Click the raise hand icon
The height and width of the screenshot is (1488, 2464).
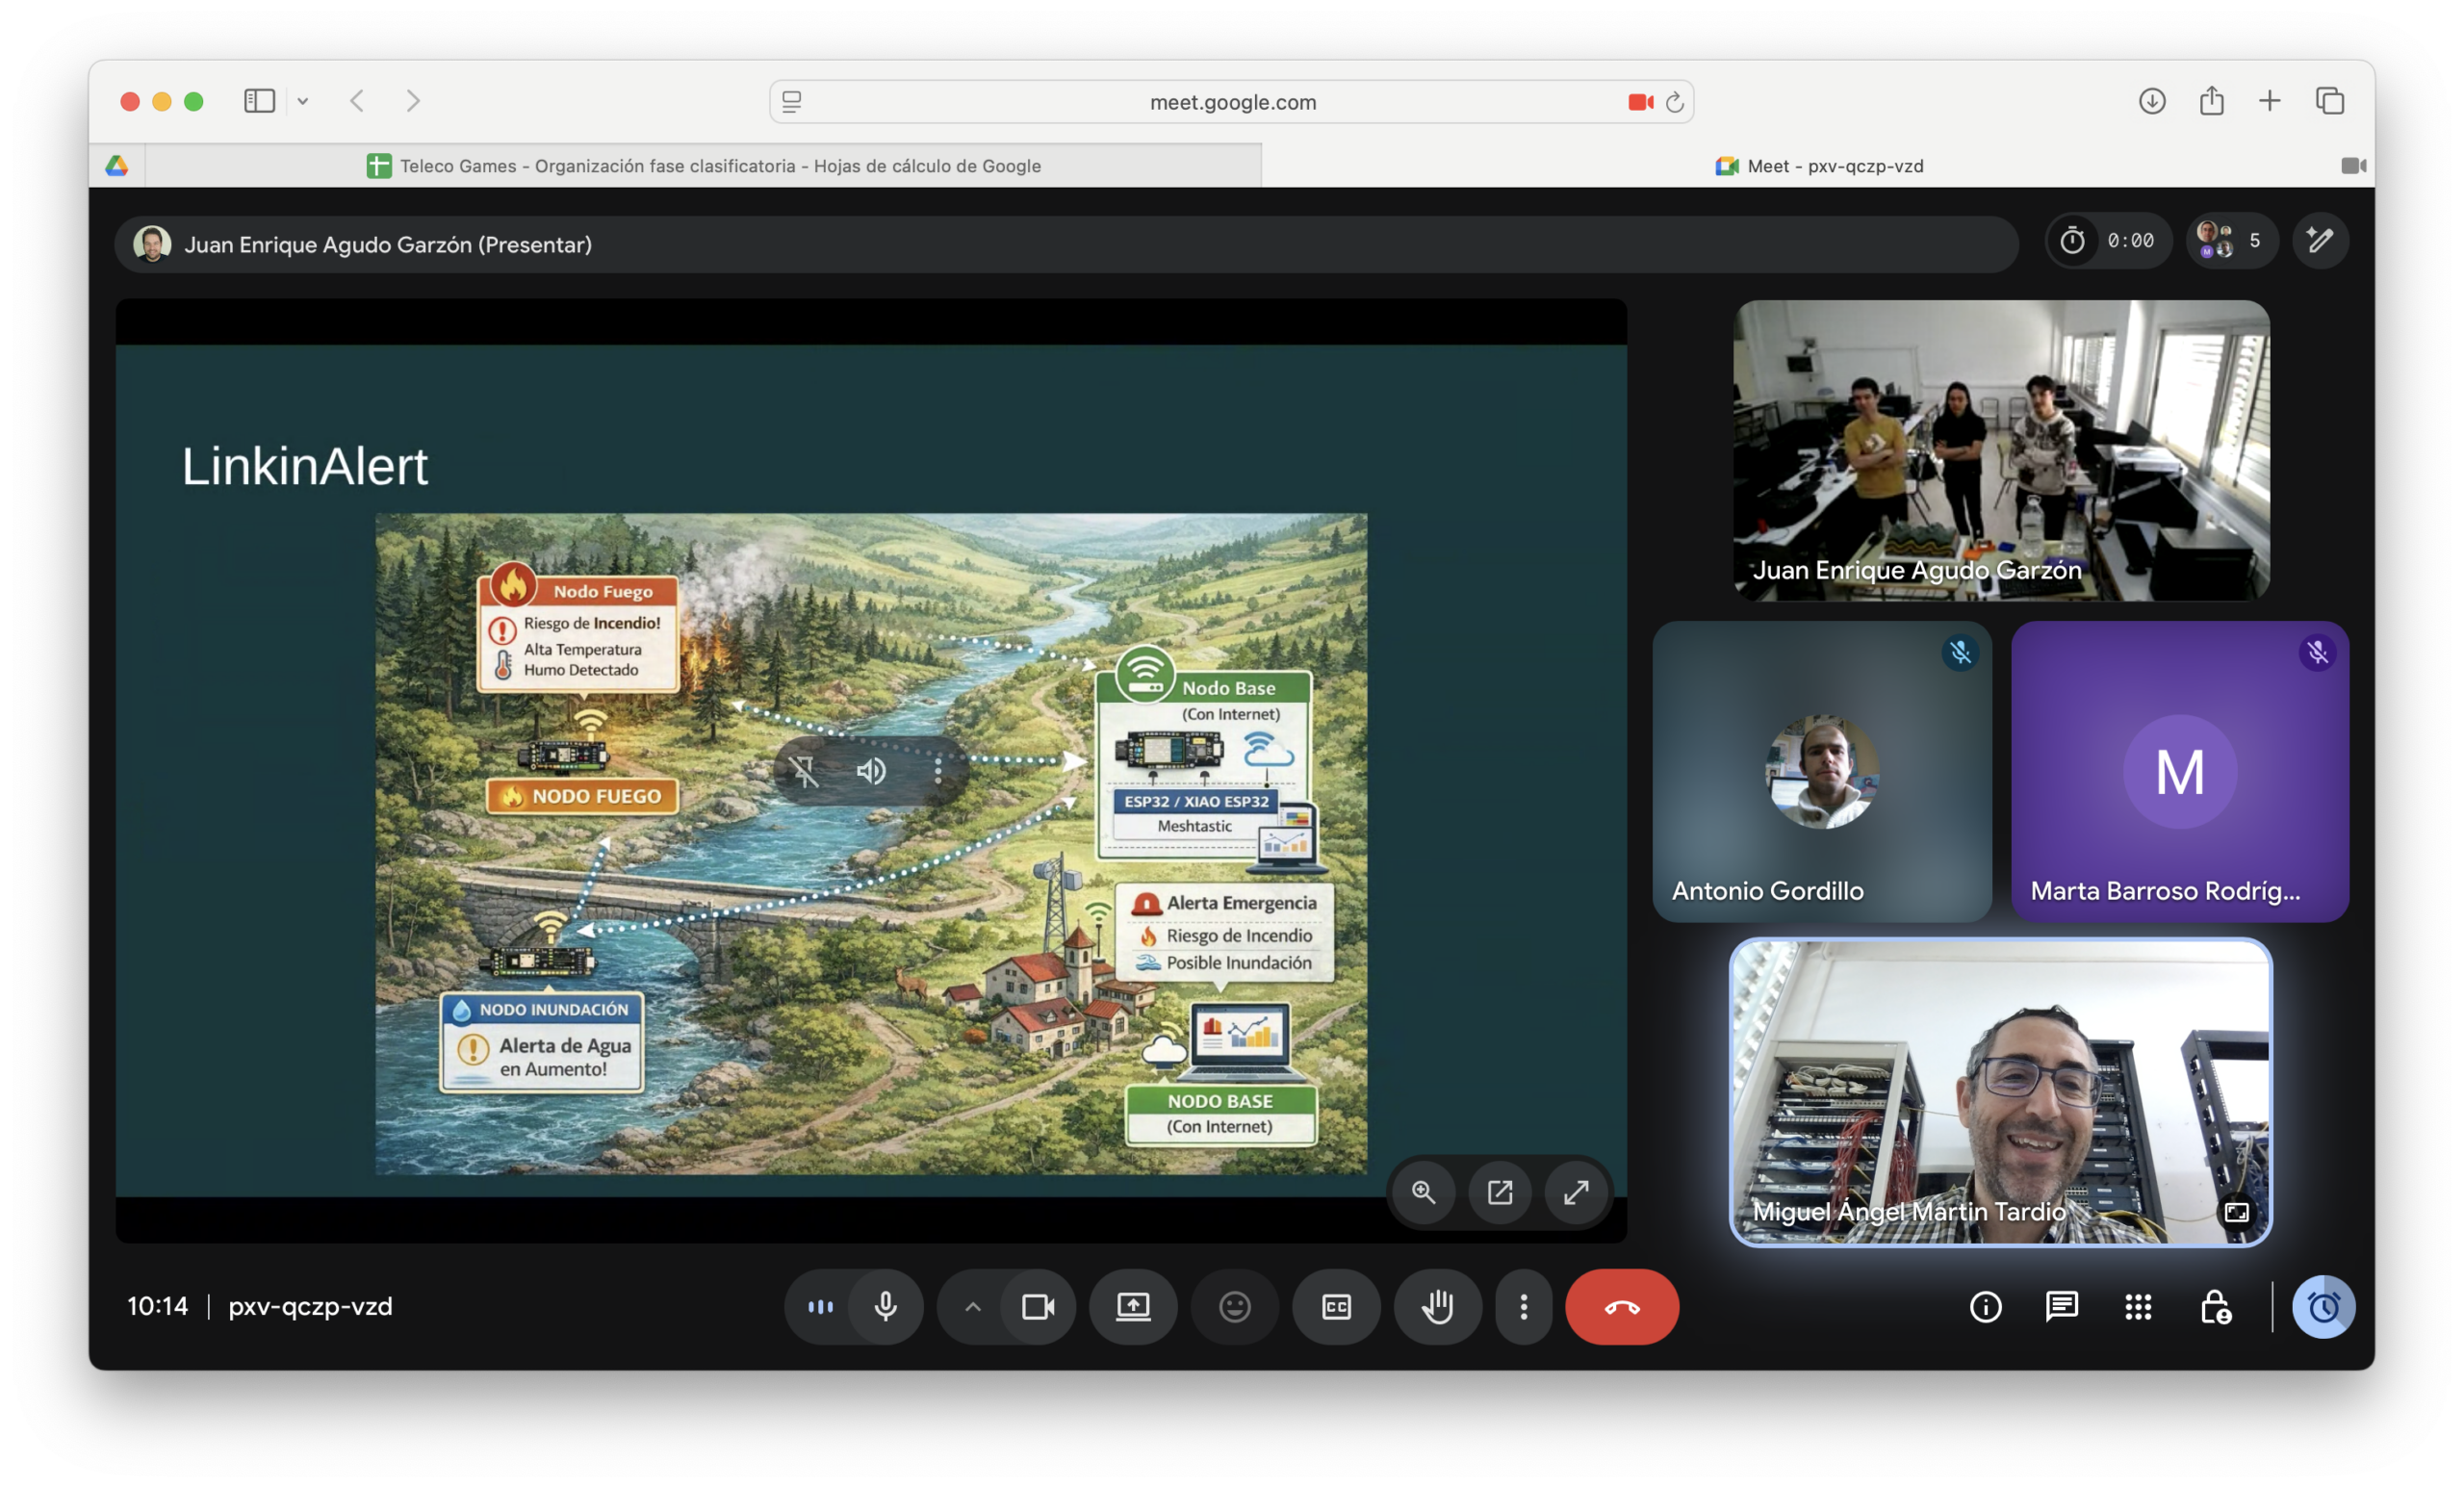click(x=1437, y=1306)
